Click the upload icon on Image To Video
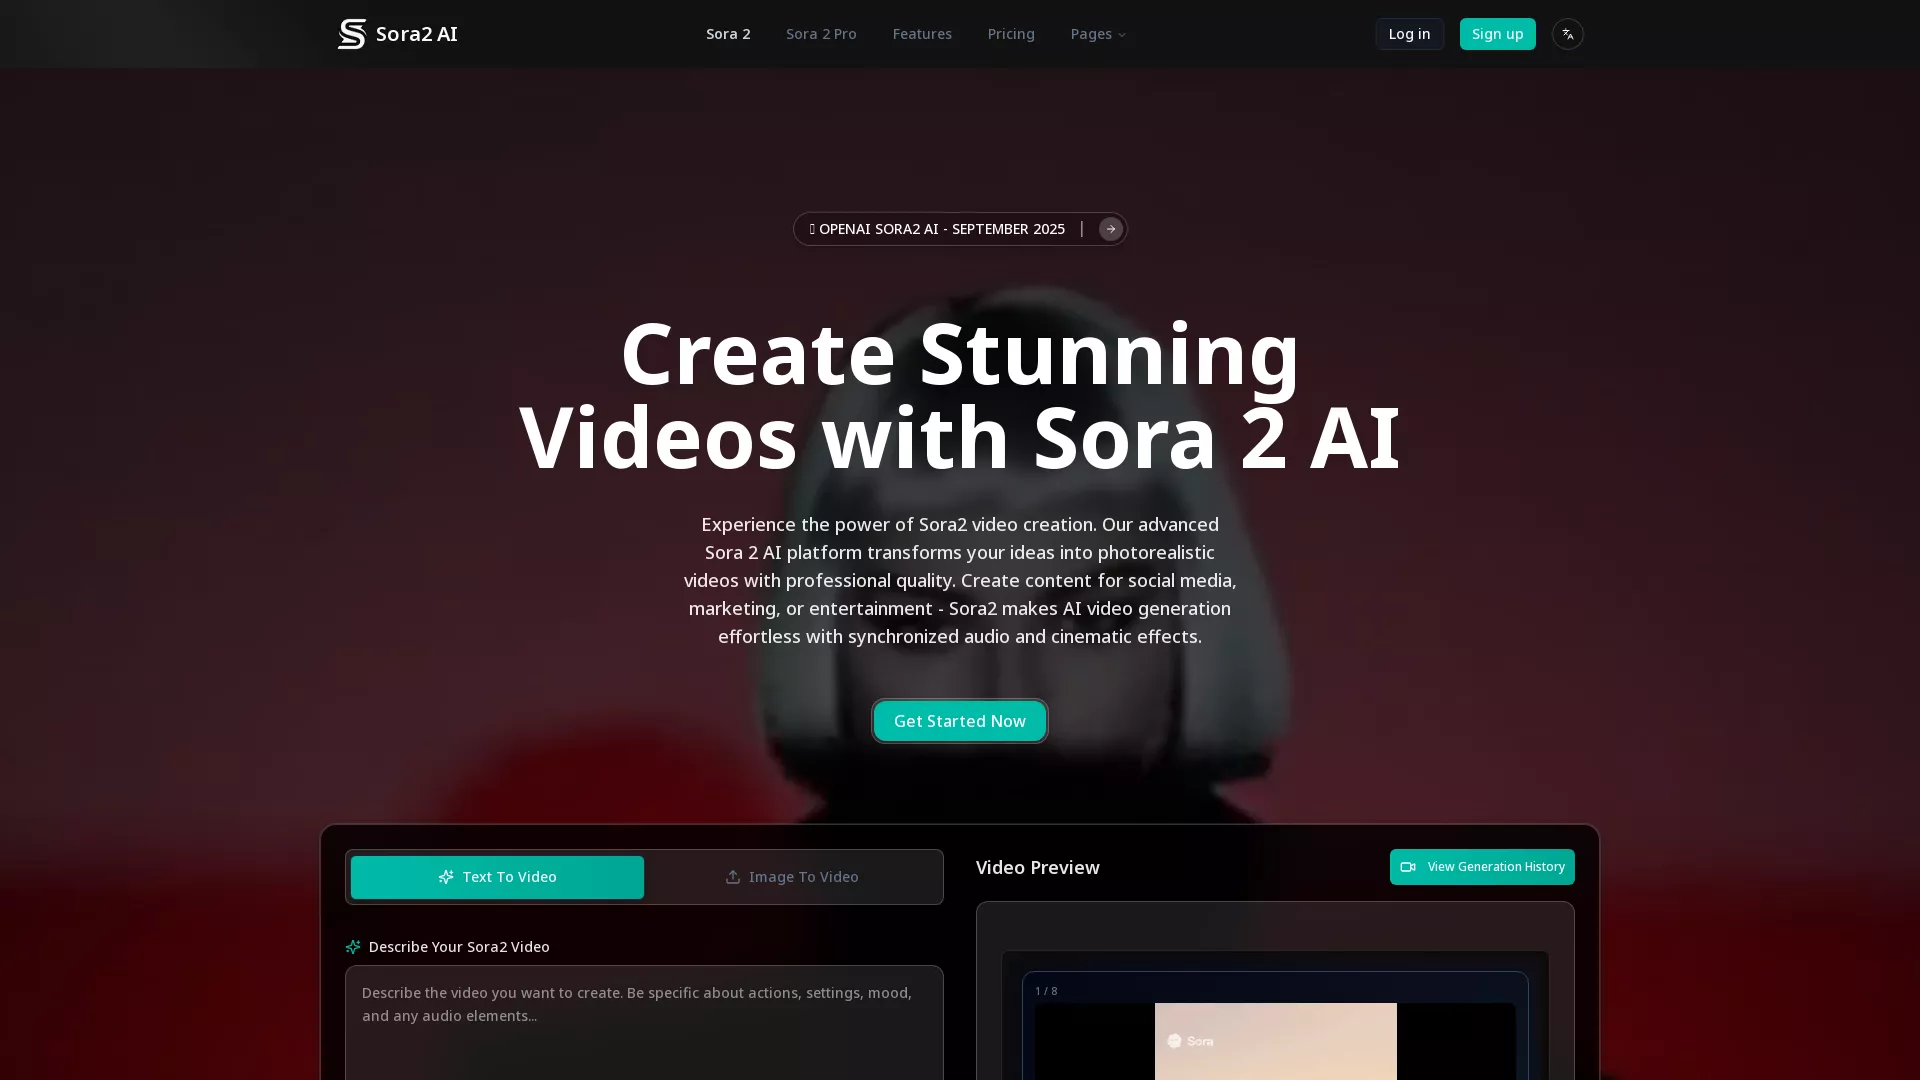Image resolution: width=1920 pixels, height=1080 pixels. (731, 876)
